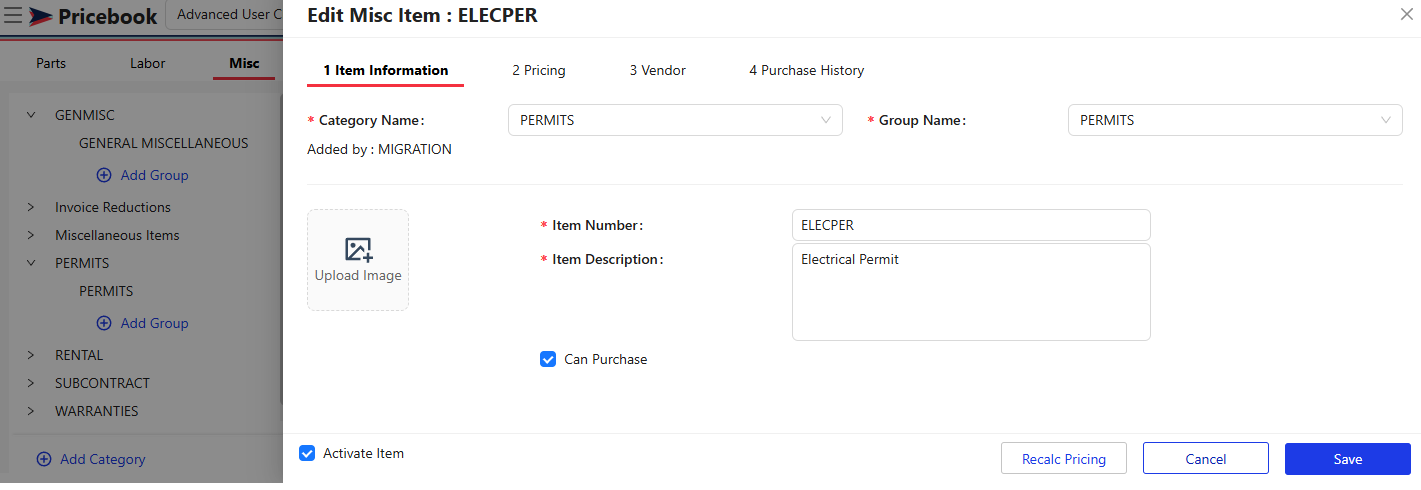Click the plus icon under GENERAL MISCELLANEOUS

click(x=104, y=175)
